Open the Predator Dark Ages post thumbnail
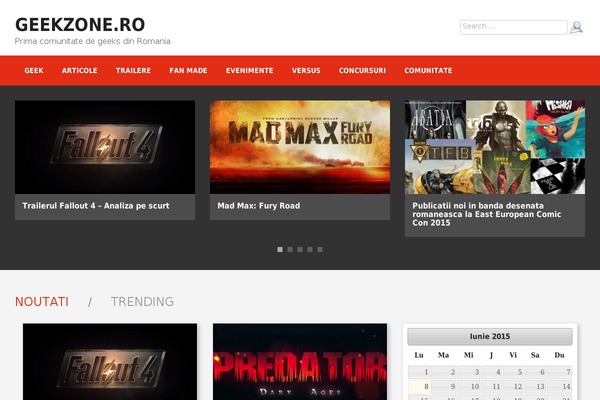The height and width of the screenshot is (400, 600). tap(300, 362)
